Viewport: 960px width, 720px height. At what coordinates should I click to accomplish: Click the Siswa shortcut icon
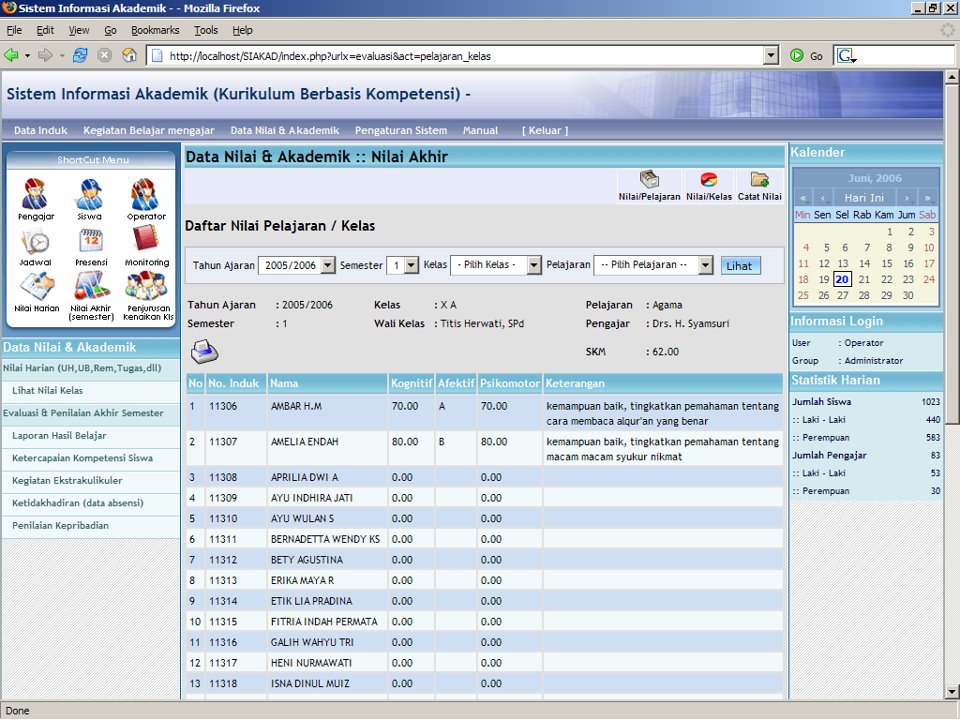[90, 194]
